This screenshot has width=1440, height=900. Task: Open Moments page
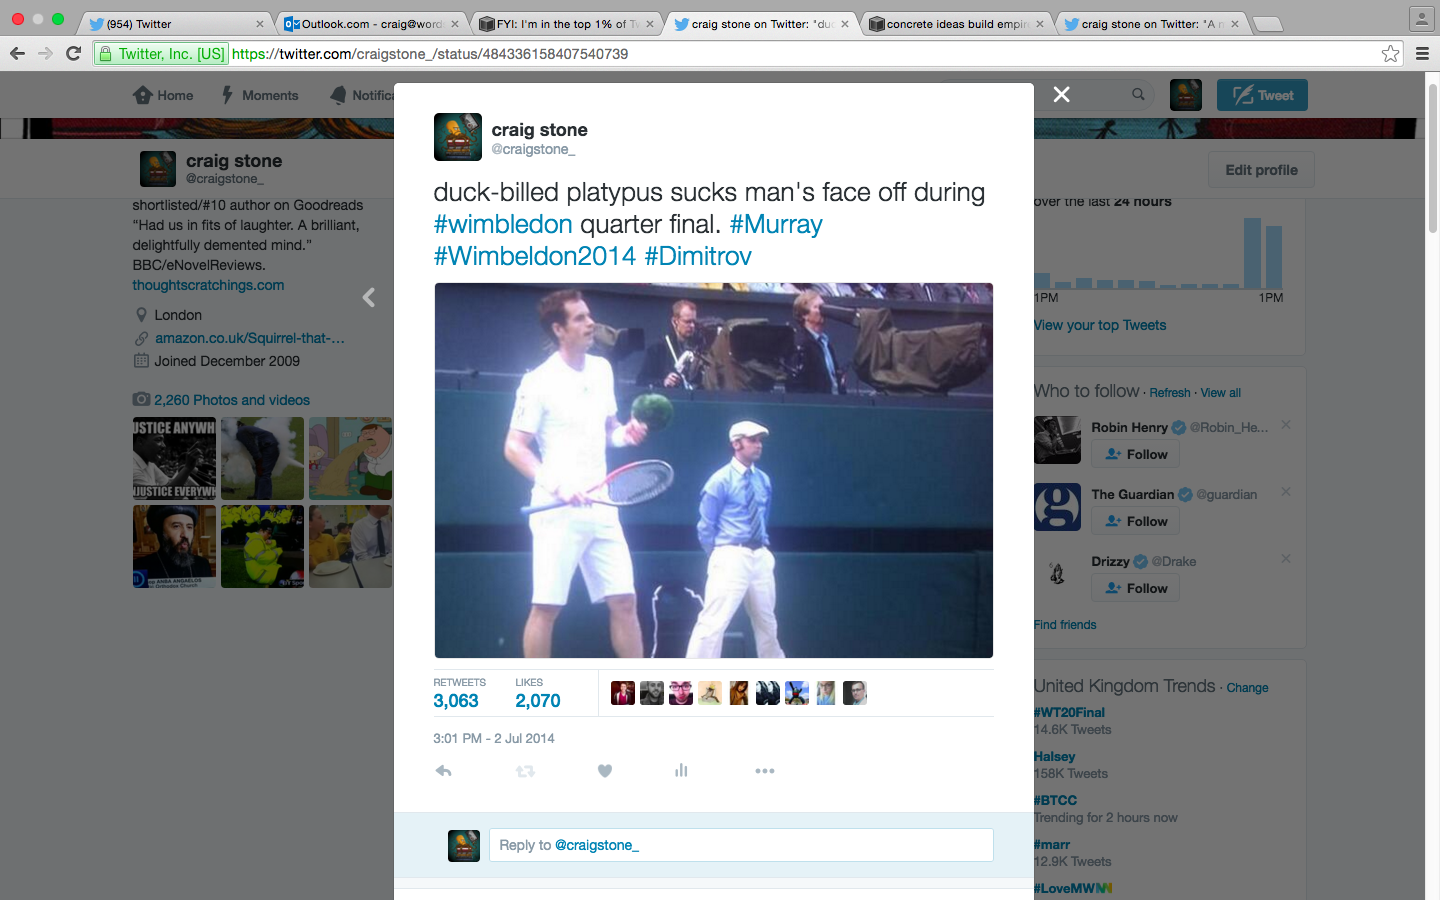[x=260, y=95]
